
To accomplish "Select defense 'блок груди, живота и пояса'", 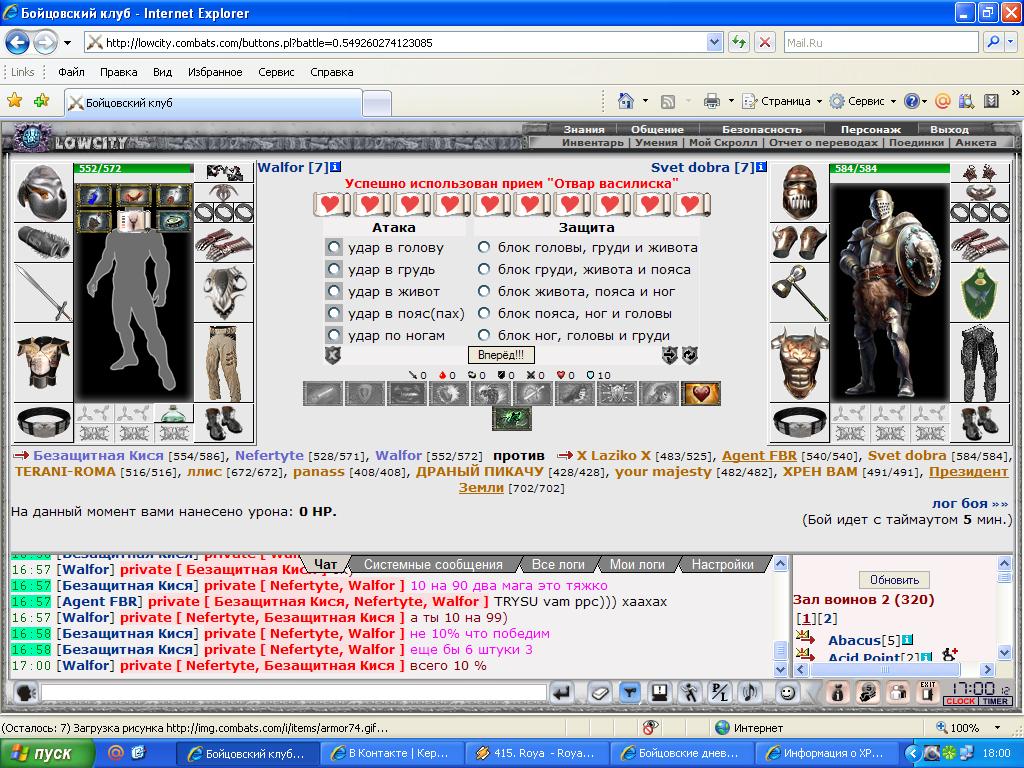I will [484, 269].
